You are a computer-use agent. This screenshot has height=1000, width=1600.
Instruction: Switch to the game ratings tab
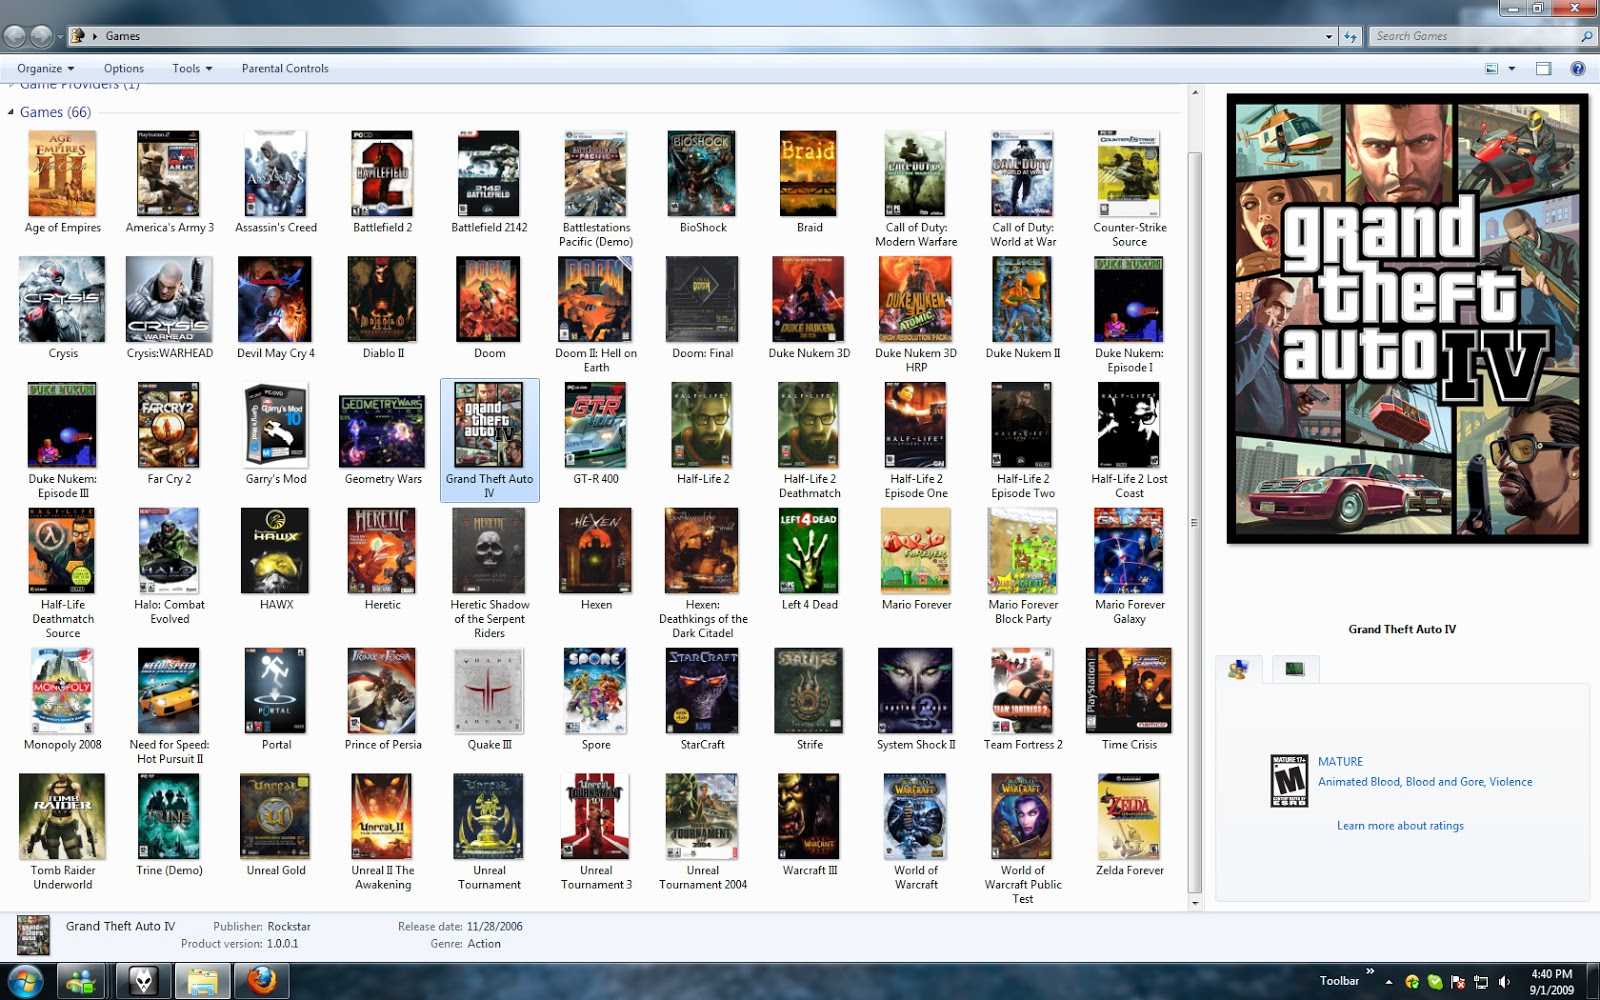coord(1238,669)
